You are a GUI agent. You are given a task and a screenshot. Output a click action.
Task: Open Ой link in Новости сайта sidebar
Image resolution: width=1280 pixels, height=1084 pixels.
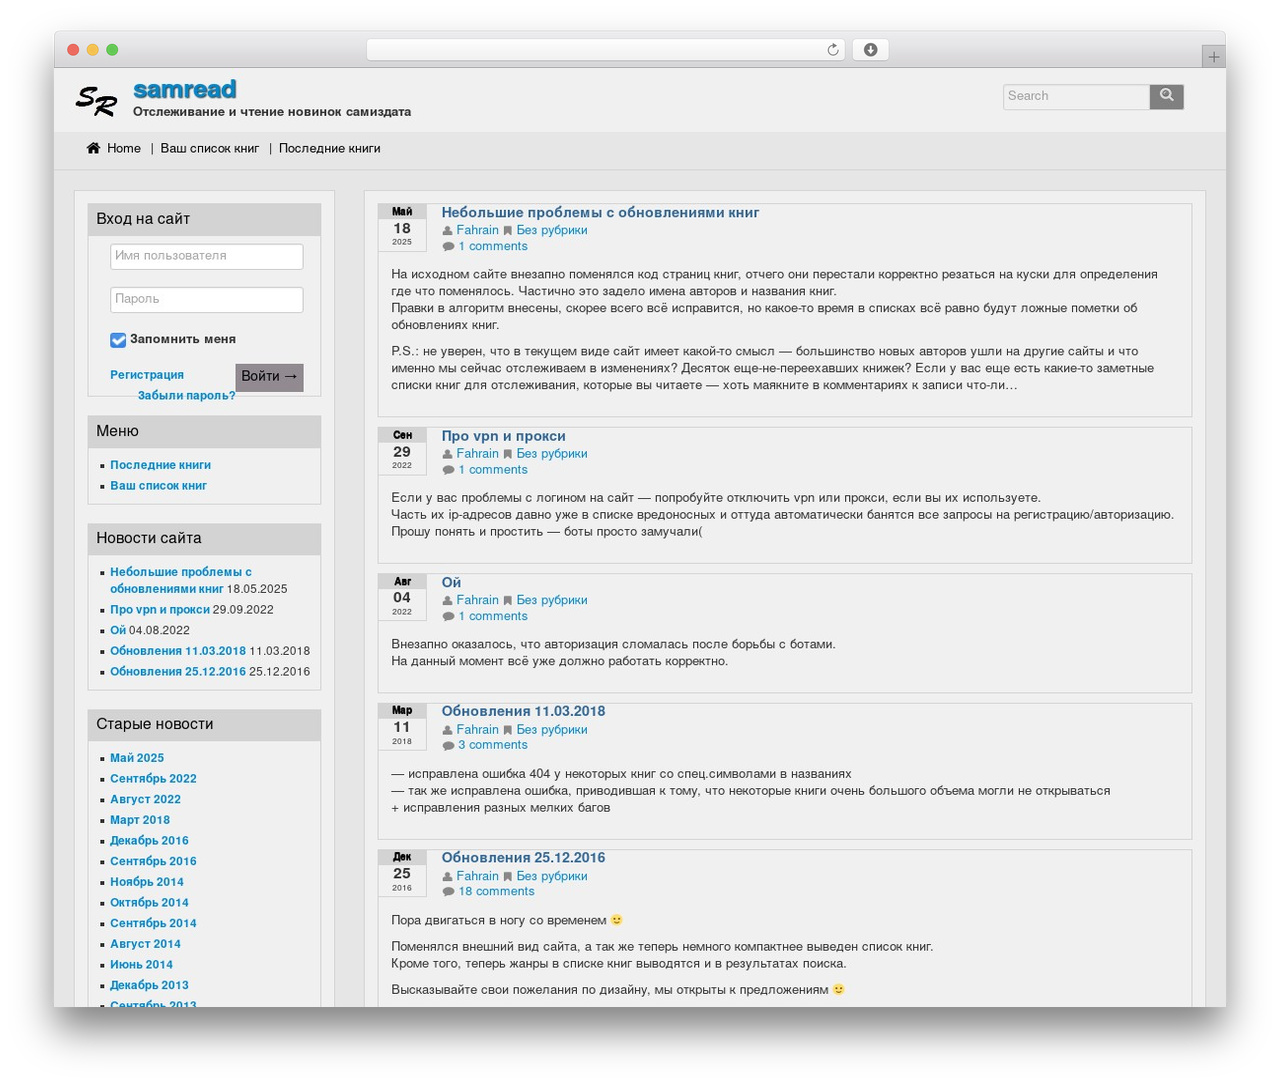click(x=118, y=631)
